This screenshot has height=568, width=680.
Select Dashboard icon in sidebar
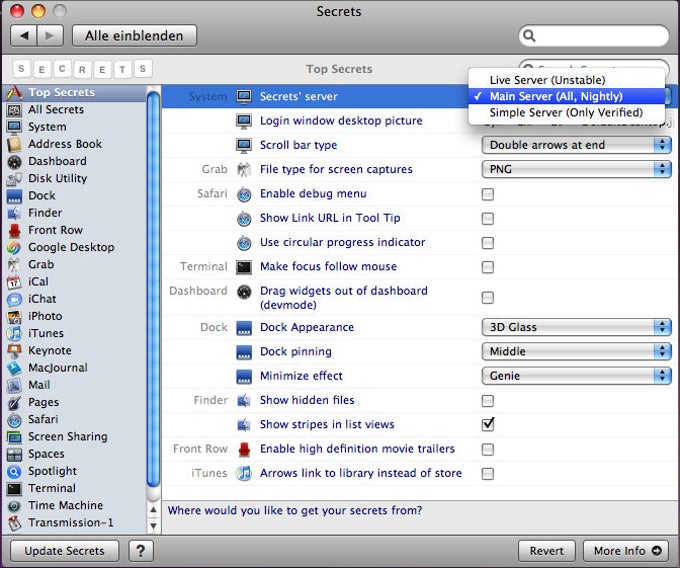coord(14,161)
